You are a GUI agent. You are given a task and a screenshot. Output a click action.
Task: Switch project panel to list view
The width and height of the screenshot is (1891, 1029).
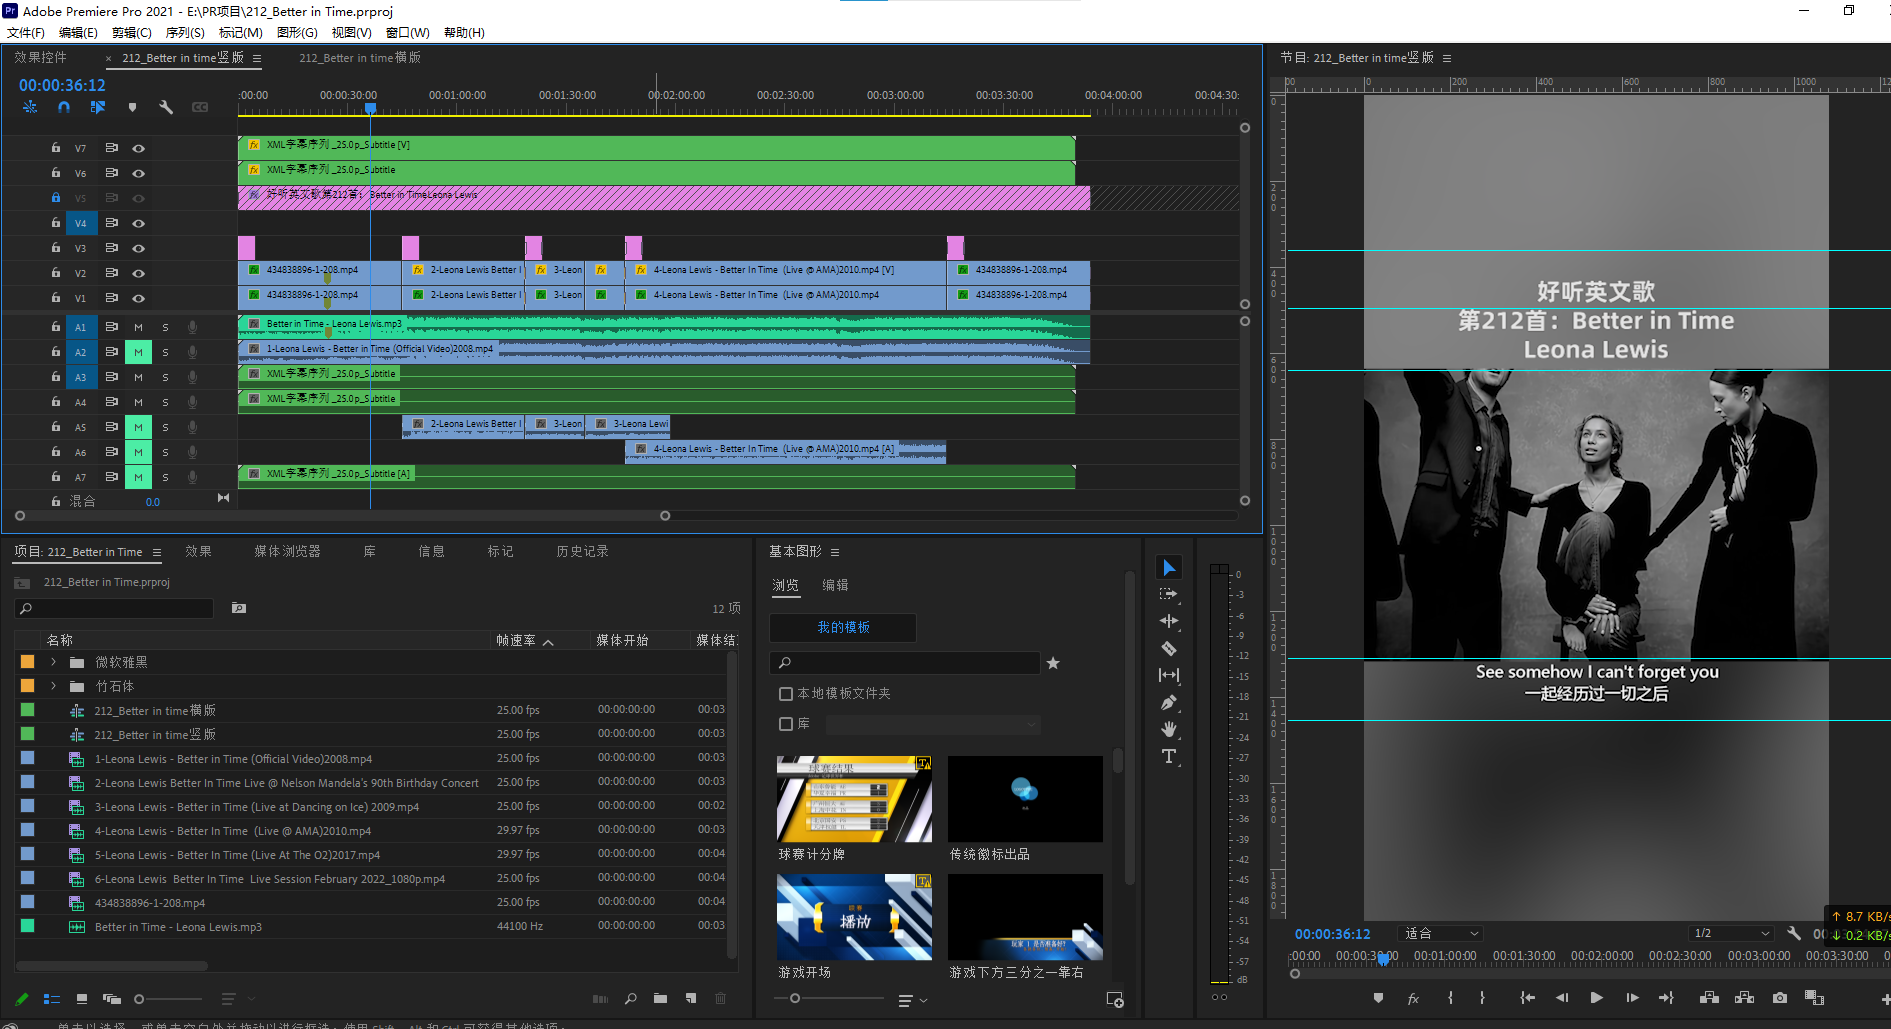point(52,999)
